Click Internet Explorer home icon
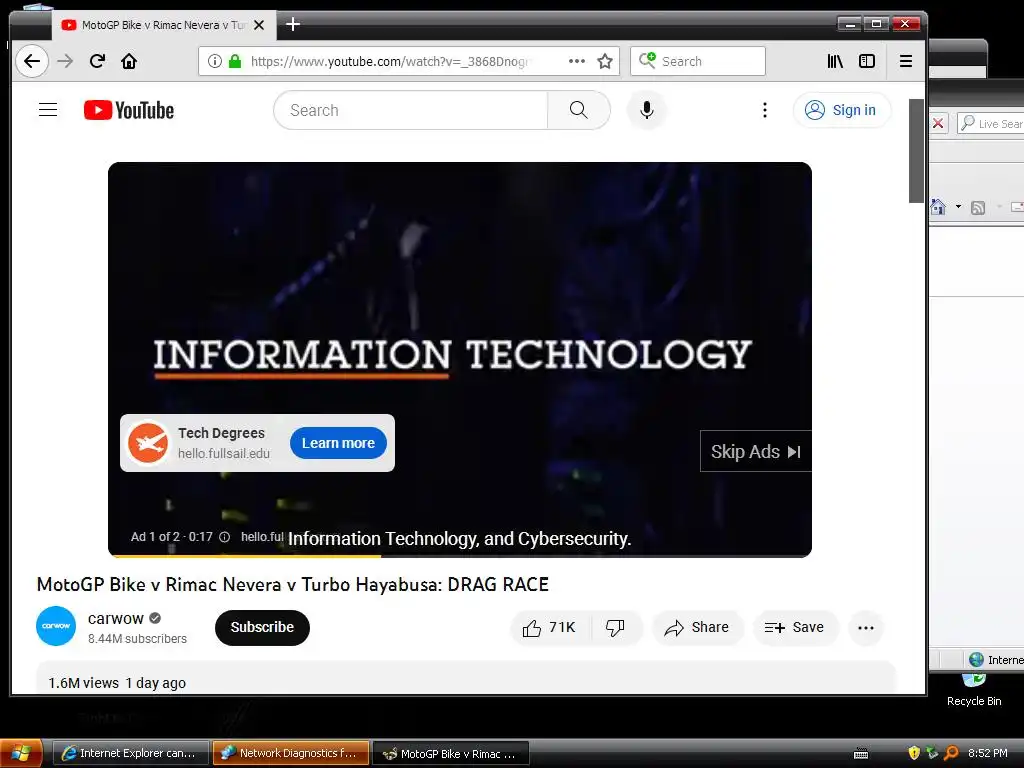Screen dimensions: 1024x768 coord(938,207)
